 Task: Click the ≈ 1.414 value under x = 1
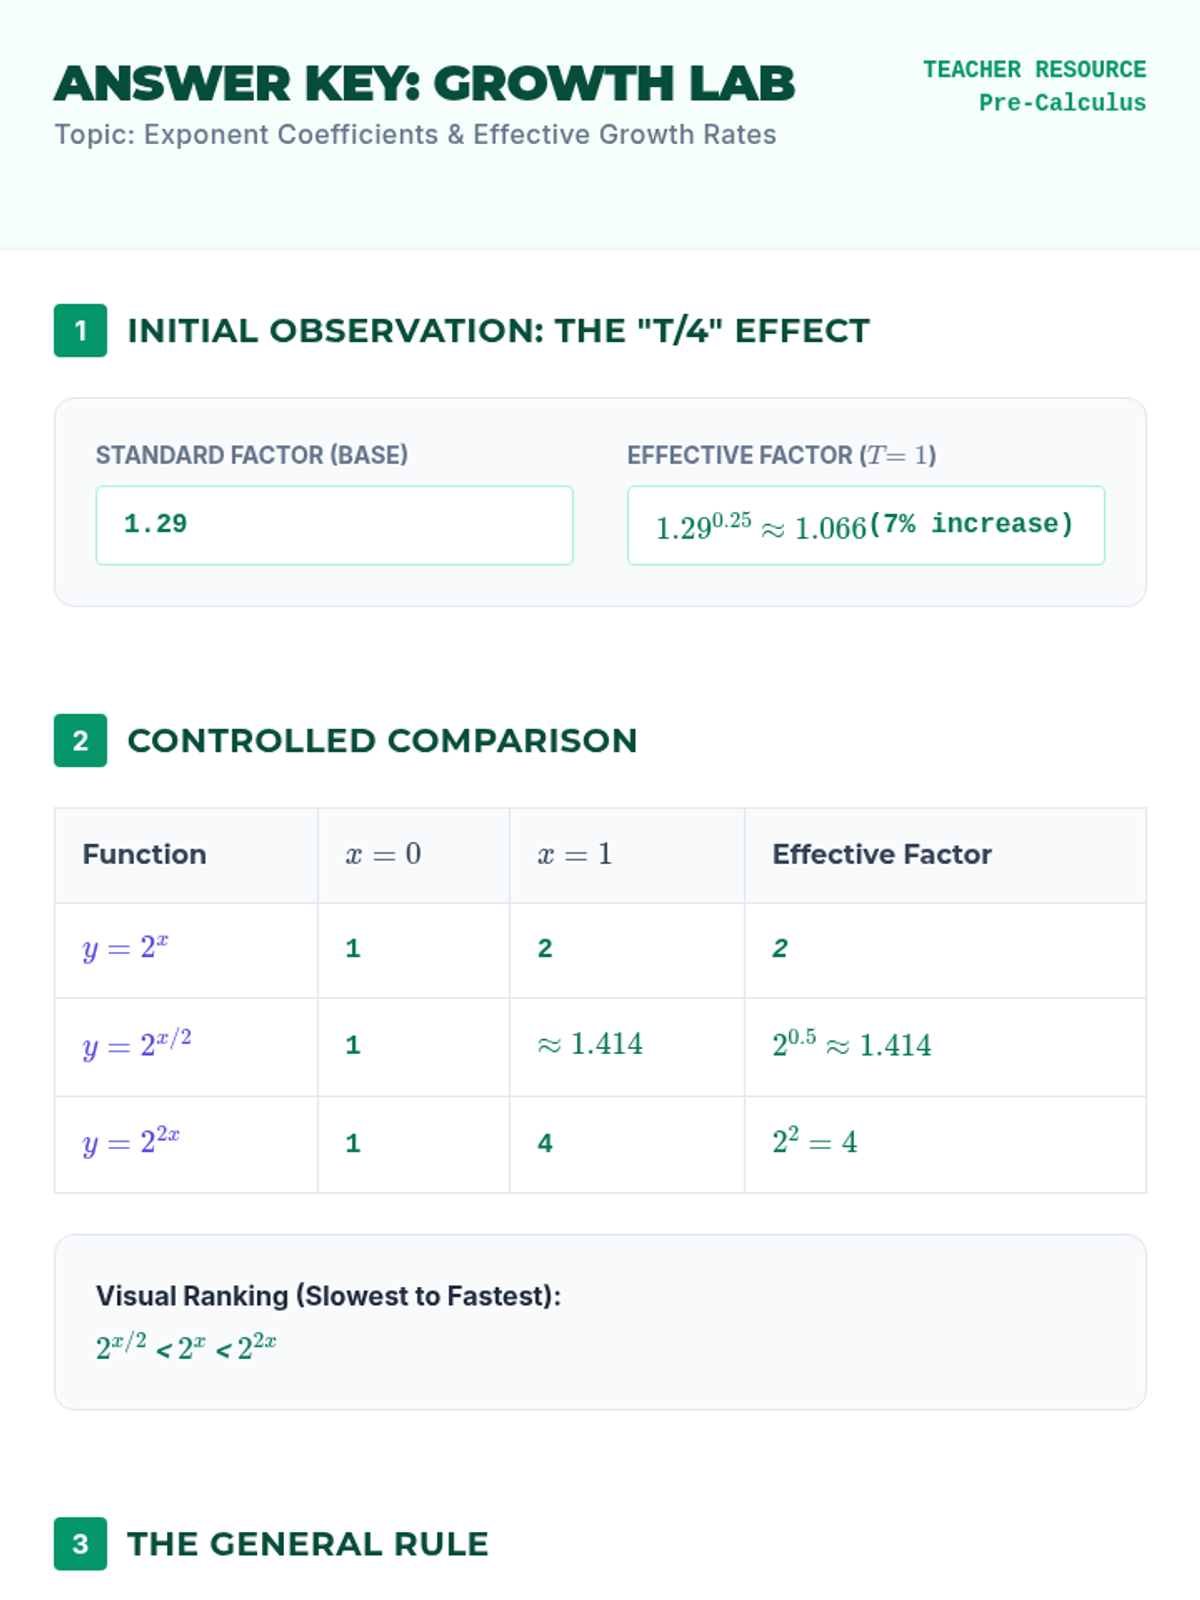coord(590,1045)
